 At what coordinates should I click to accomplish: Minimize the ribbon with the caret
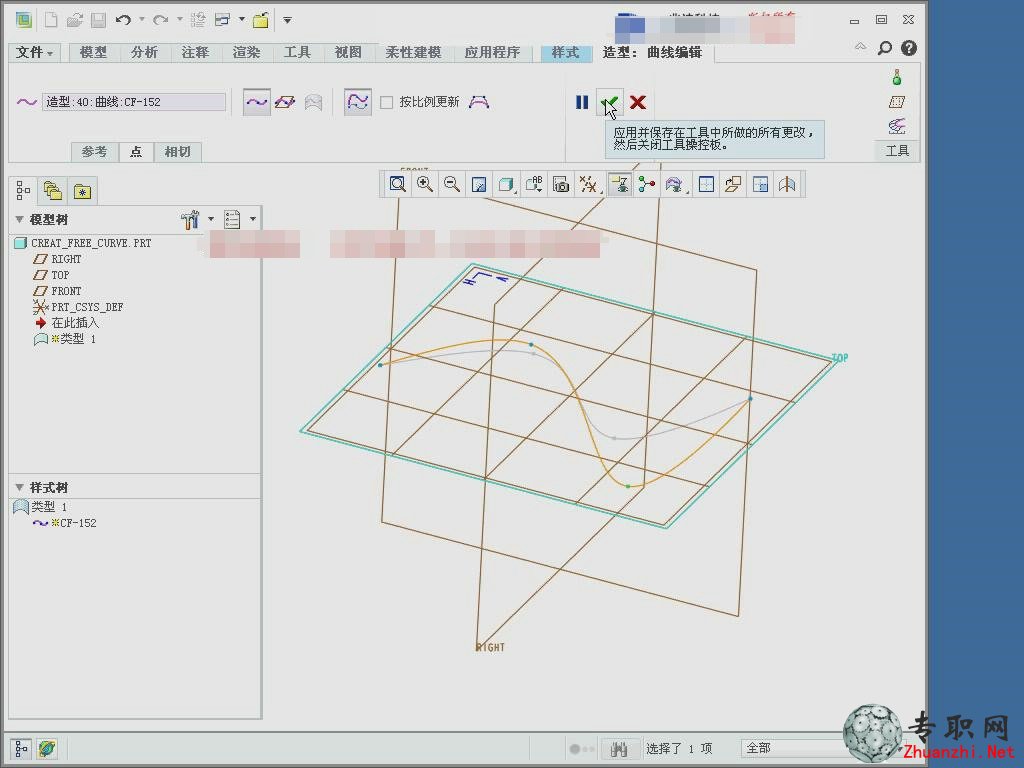(861, 47)
